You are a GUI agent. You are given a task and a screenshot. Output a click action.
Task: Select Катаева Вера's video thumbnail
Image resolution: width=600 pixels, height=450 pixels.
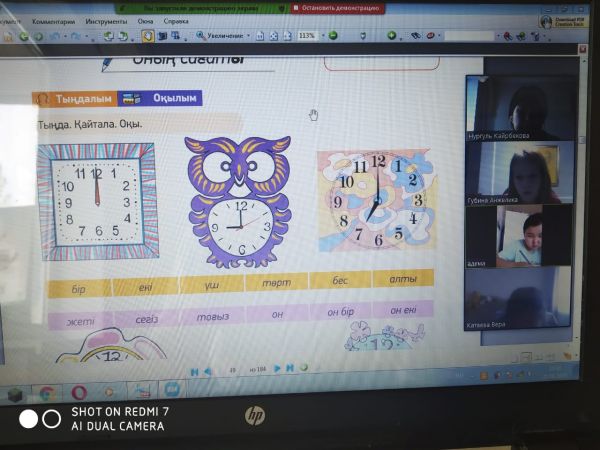click(x=519, y=298)
